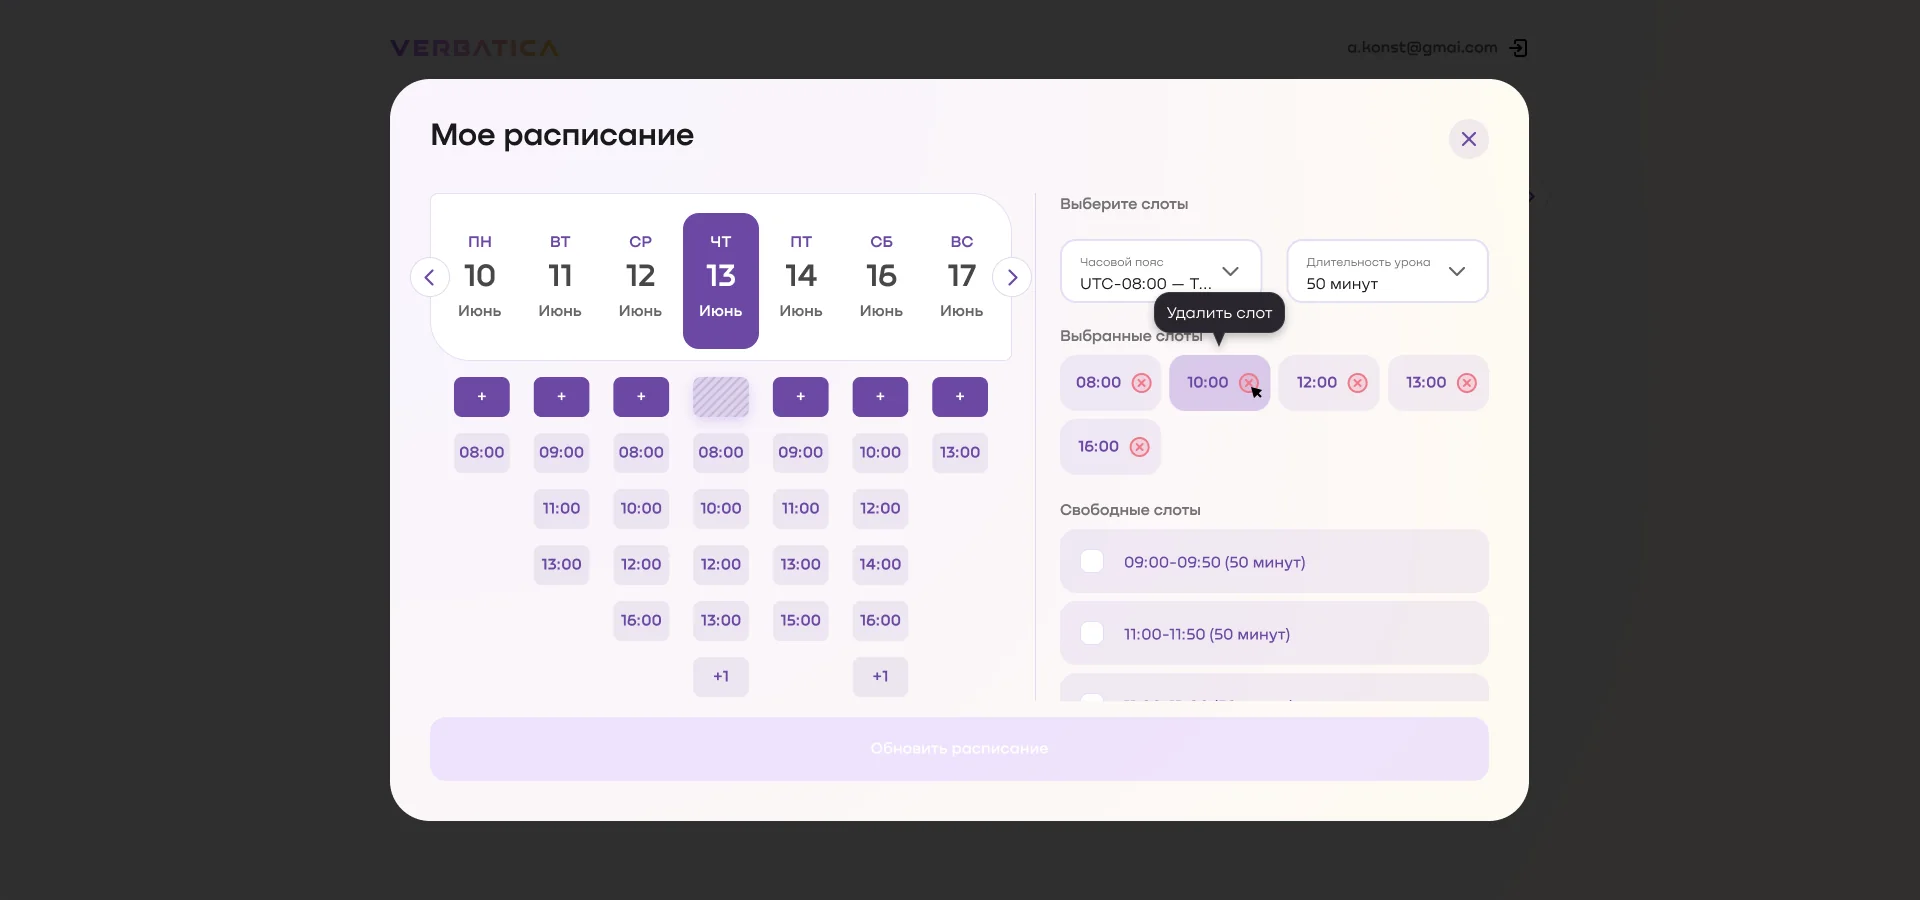Show one more slot under Saturday
Viewport: 1920px width, 900px height.
880,677
